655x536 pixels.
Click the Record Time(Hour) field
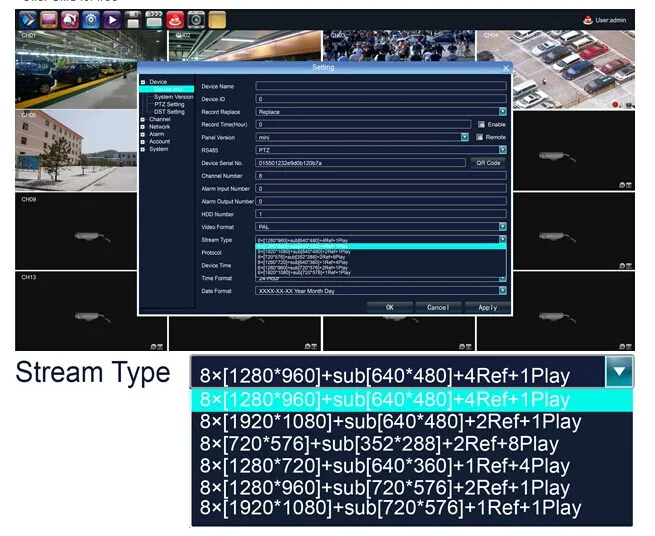click(x=363, y=124)
